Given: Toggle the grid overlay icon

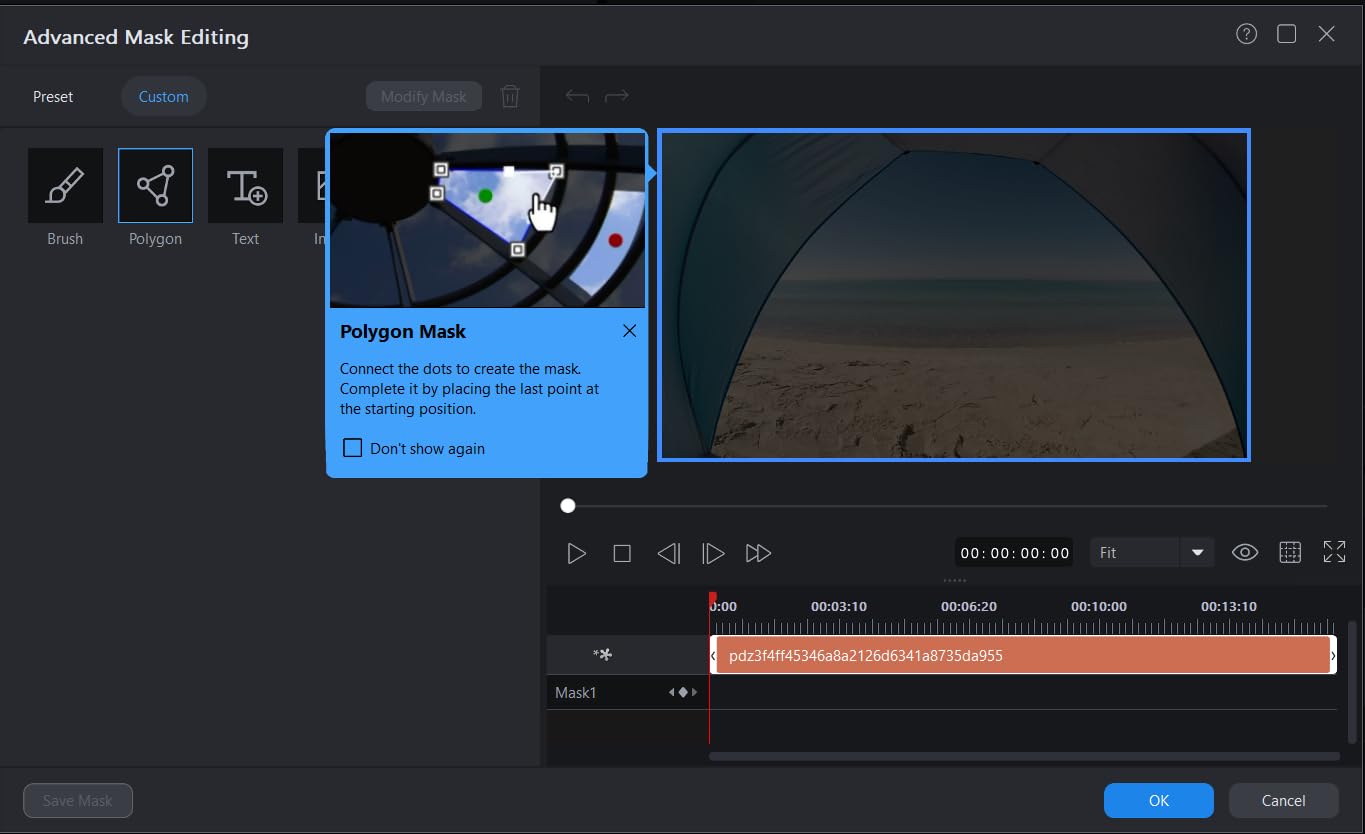Looking at the screenshot, I should pos(1290,553).
